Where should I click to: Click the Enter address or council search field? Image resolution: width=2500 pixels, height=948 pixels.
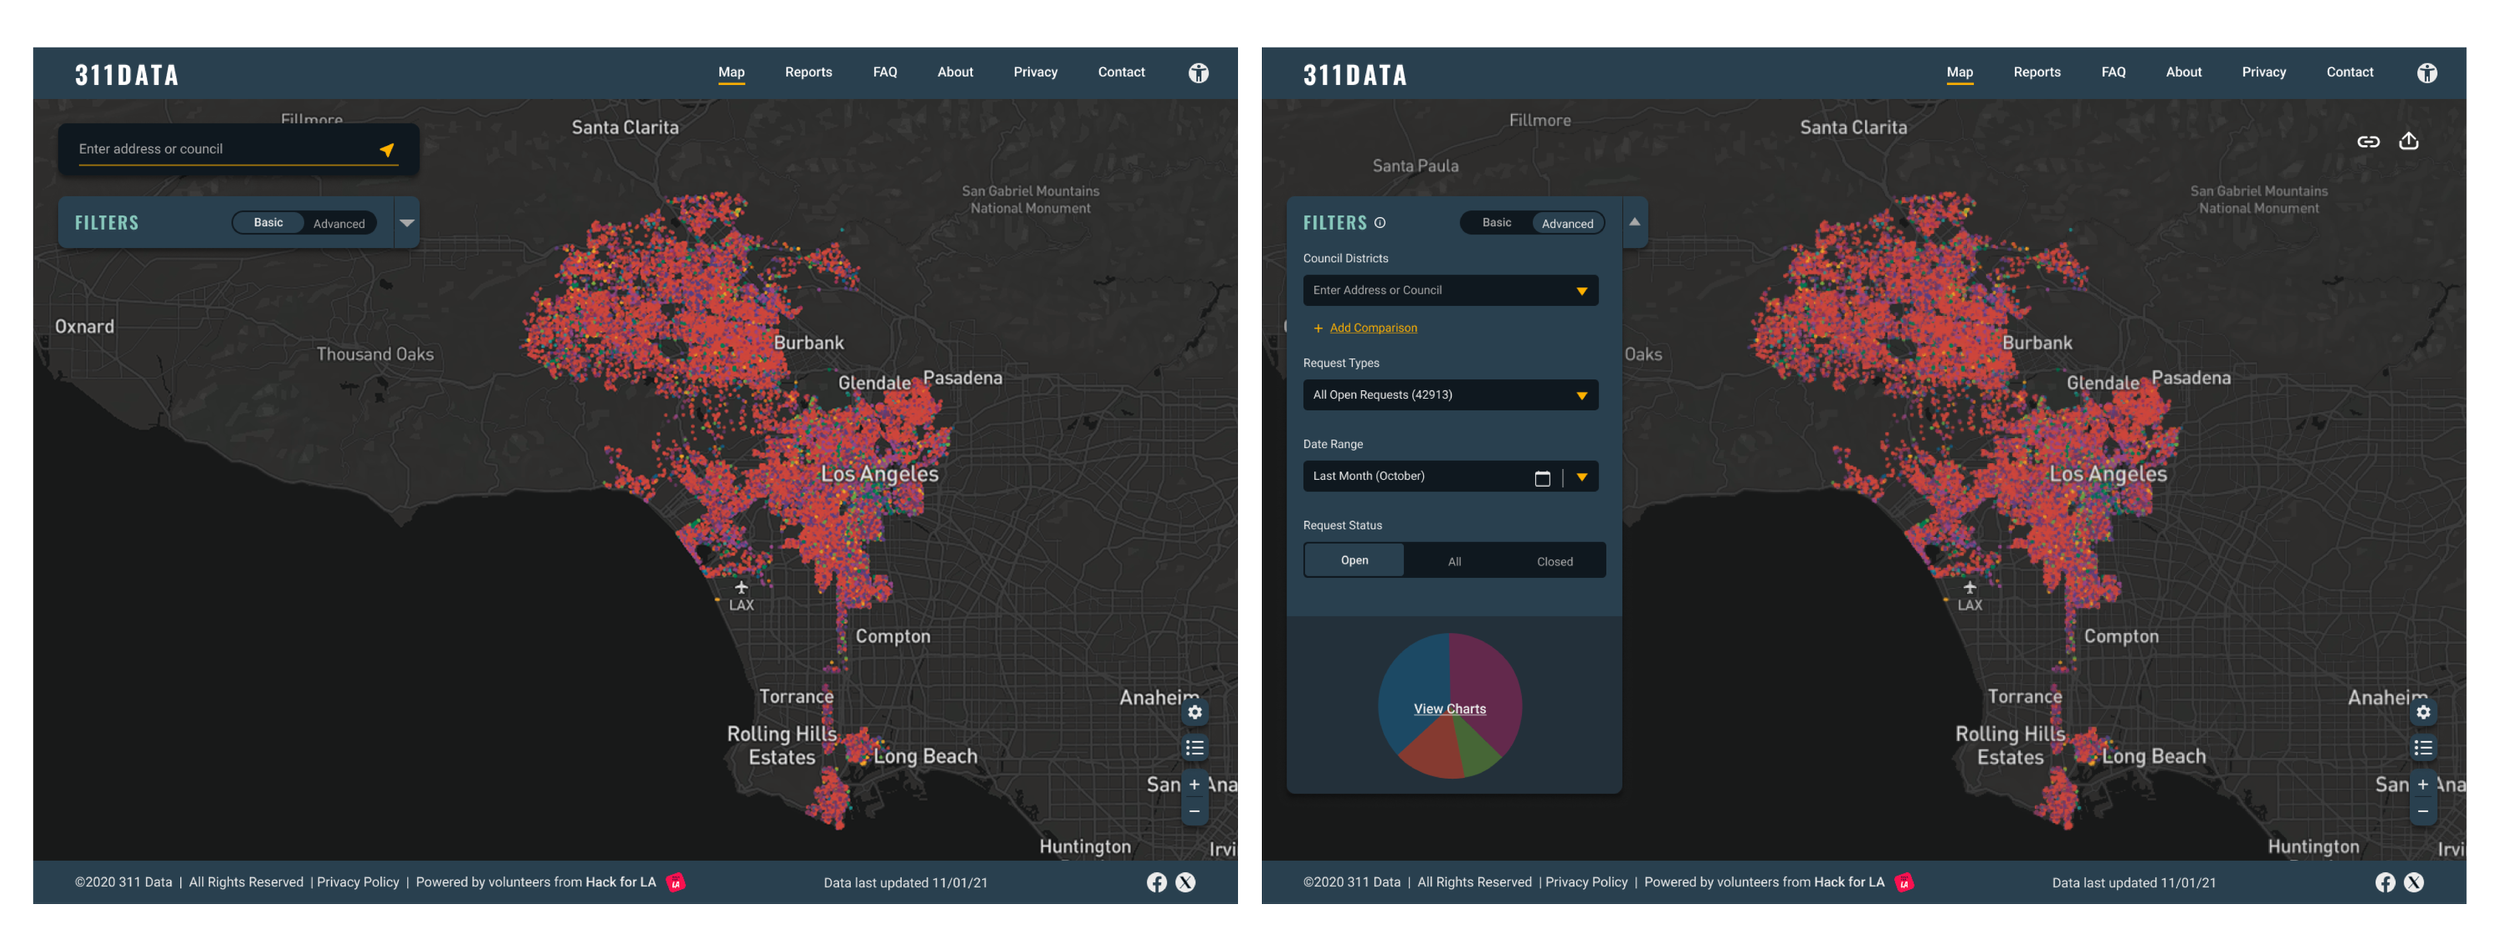click(238, 149)
